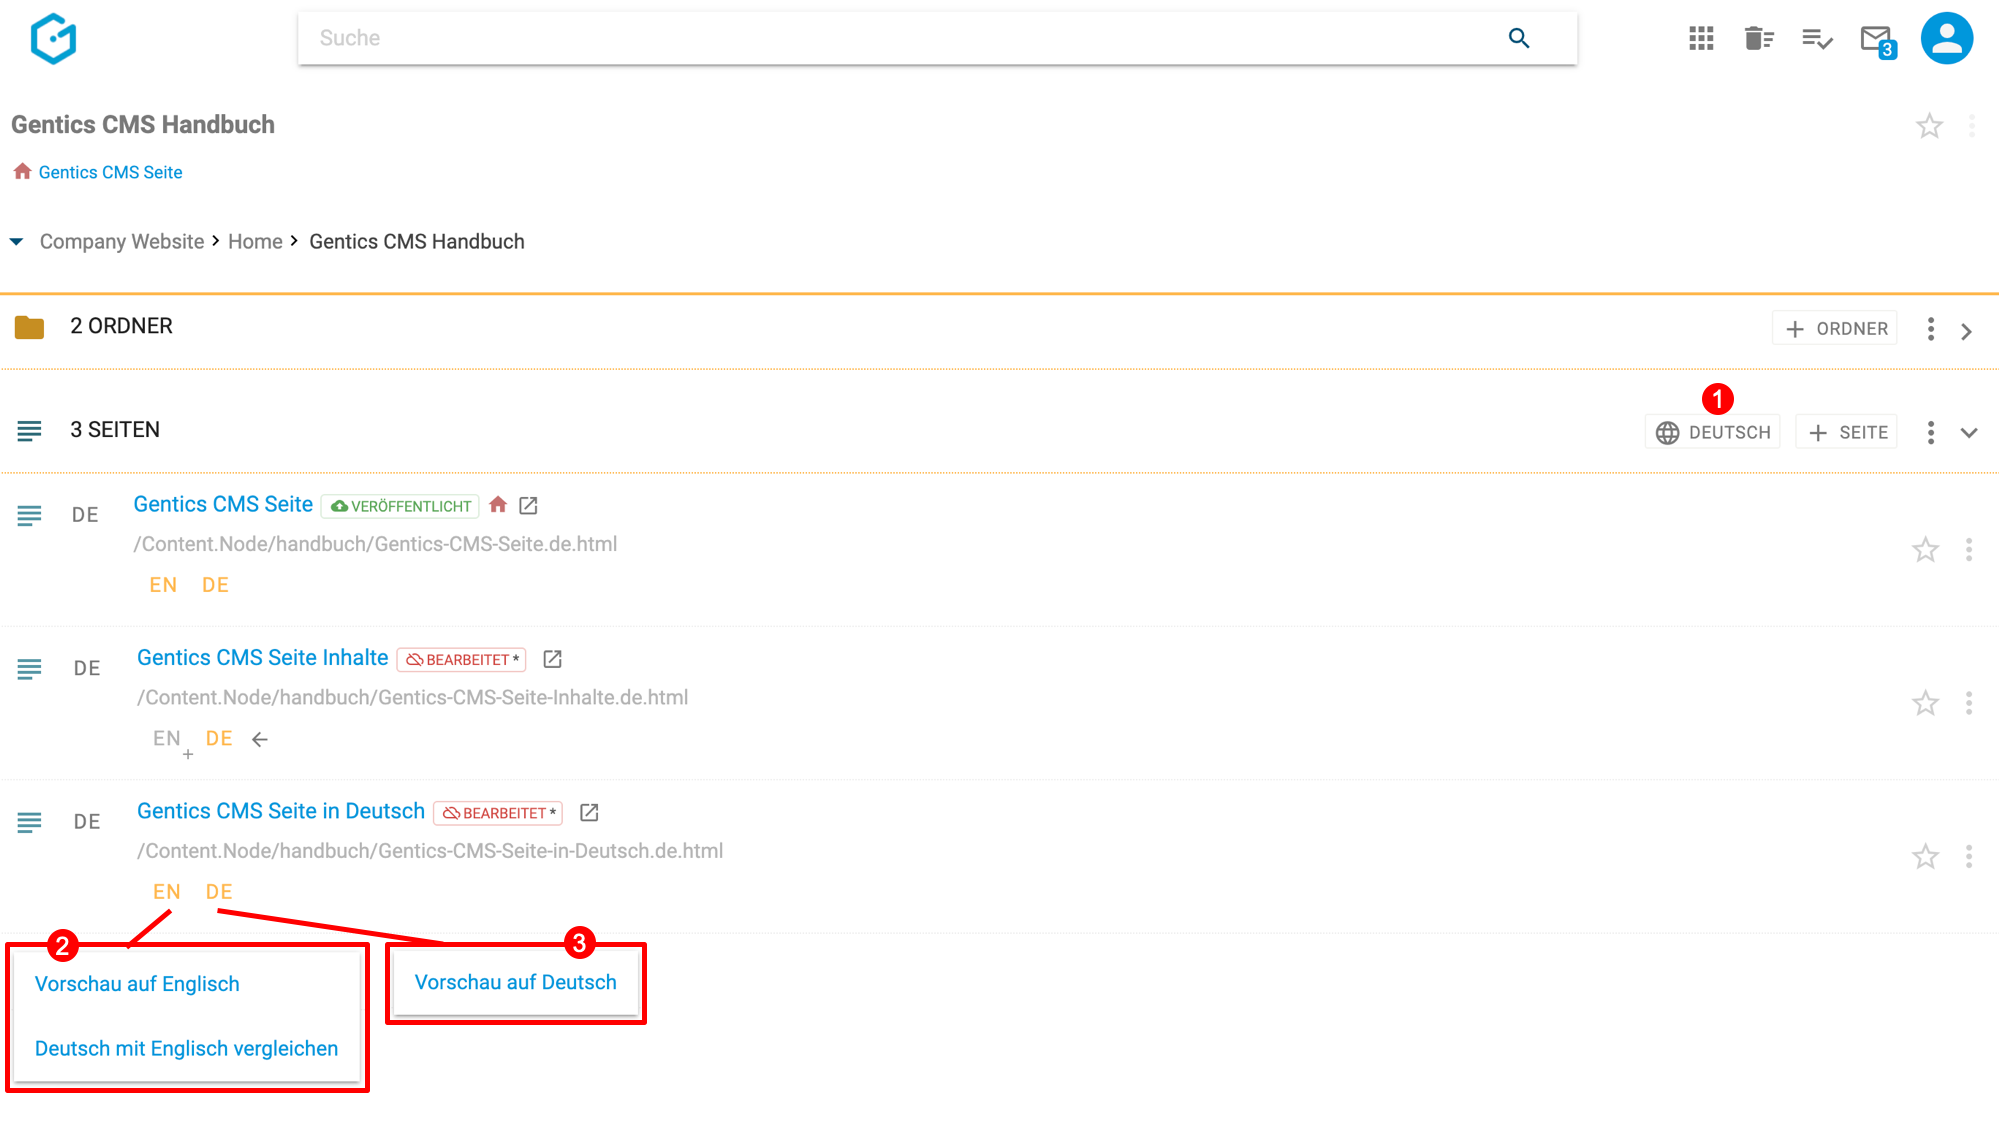Viewport: 1999px width, 1125px height.
Task: Click the Gentics hexagon logo
Action: (53, 38)
